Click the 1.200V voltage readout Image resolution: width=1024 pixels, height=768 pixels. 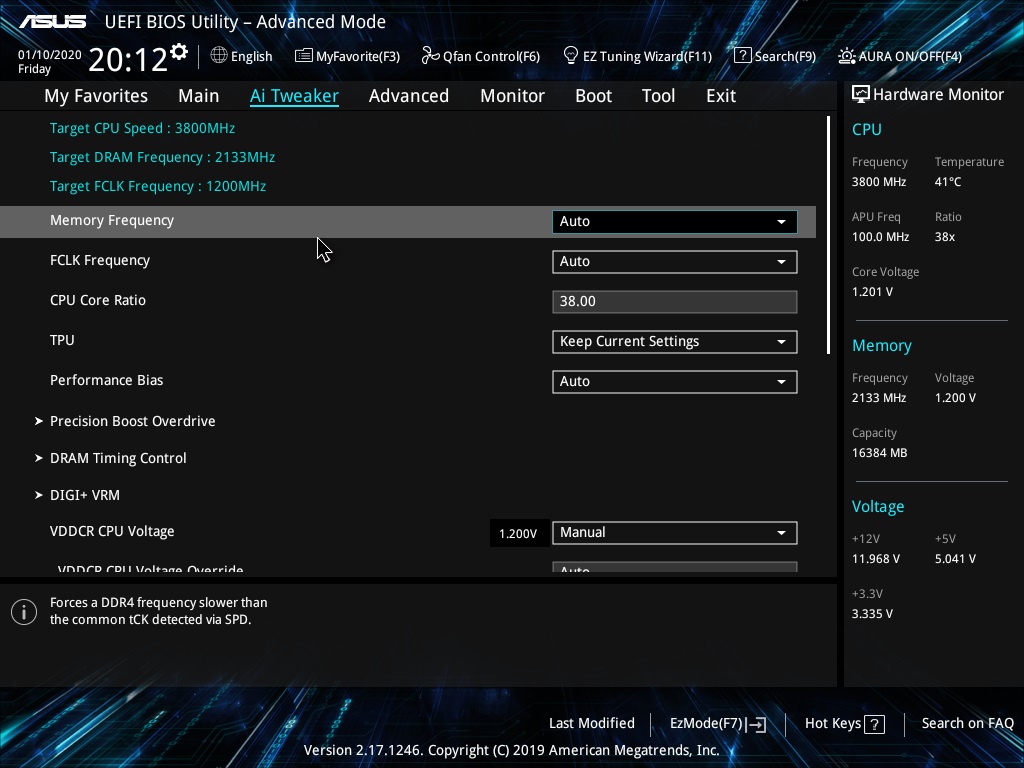click(519, 534)
